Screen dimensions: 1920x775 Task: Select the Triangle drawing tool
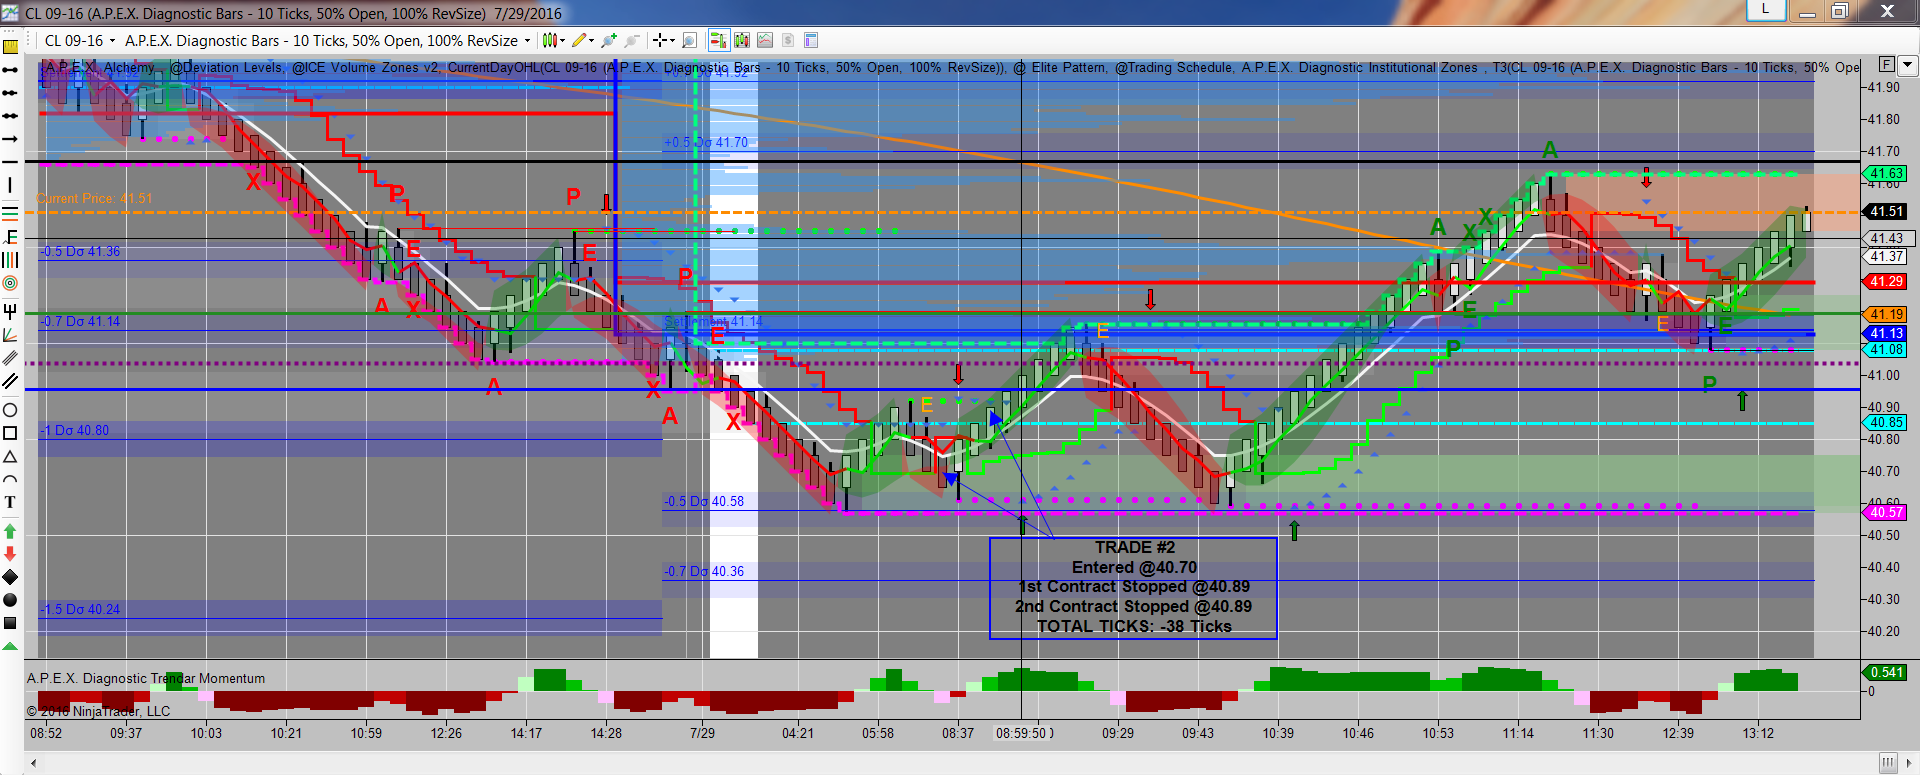point(10,457)
